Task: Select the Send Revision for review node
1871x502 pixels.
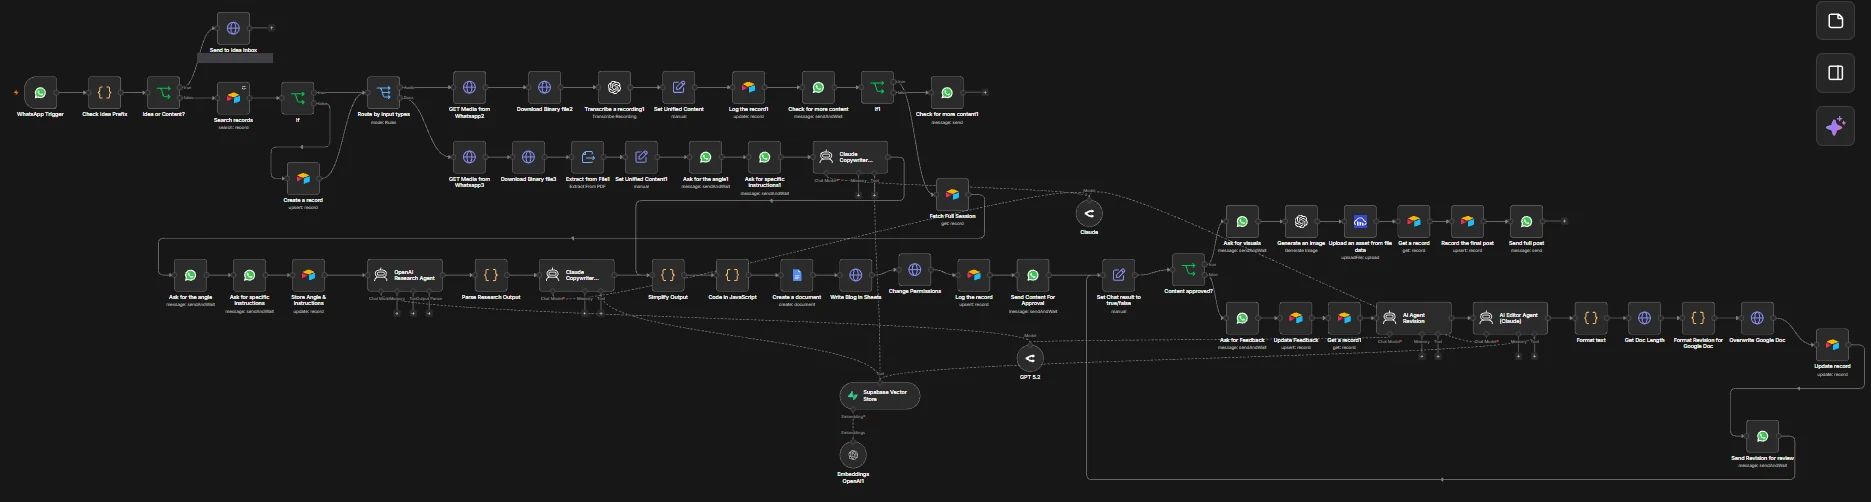Action: click(x=1762, y=436)
